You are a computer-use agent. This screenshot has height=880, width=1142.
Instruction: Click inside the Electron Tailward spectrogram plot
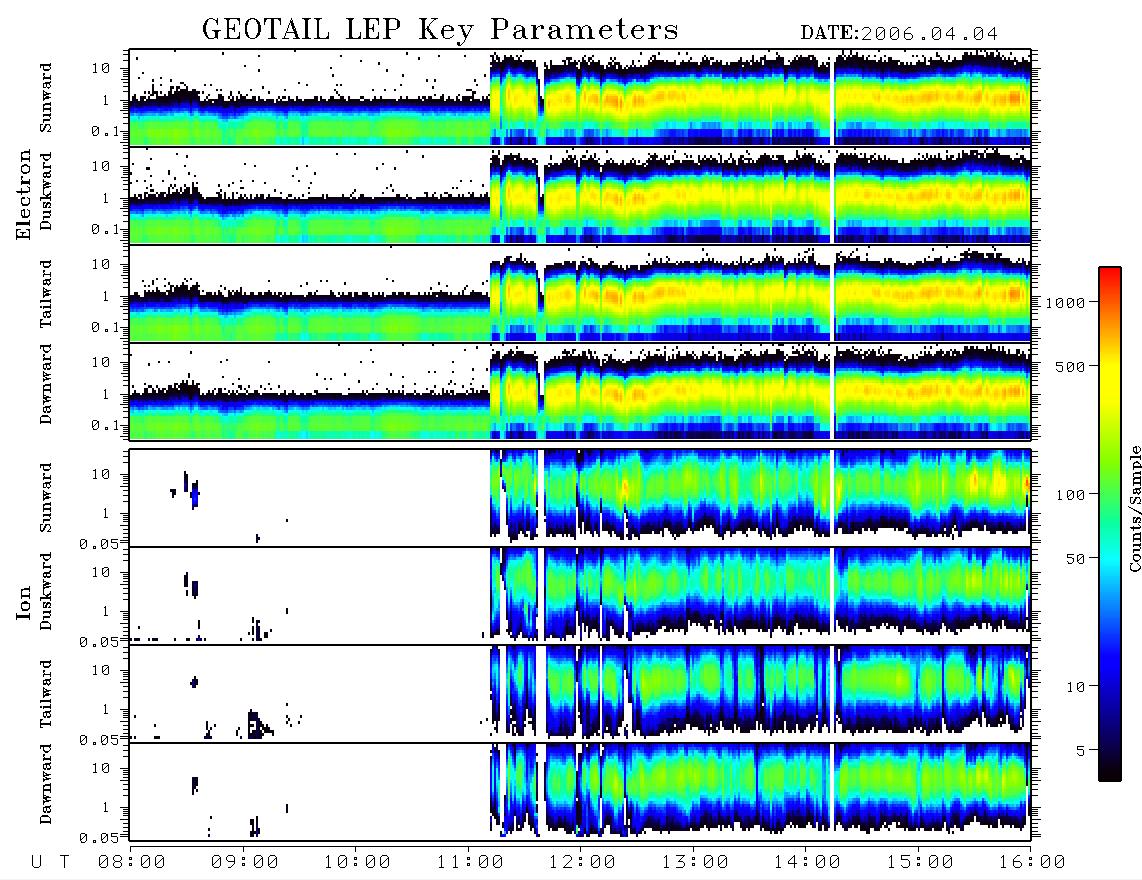(x=580, y=294)
